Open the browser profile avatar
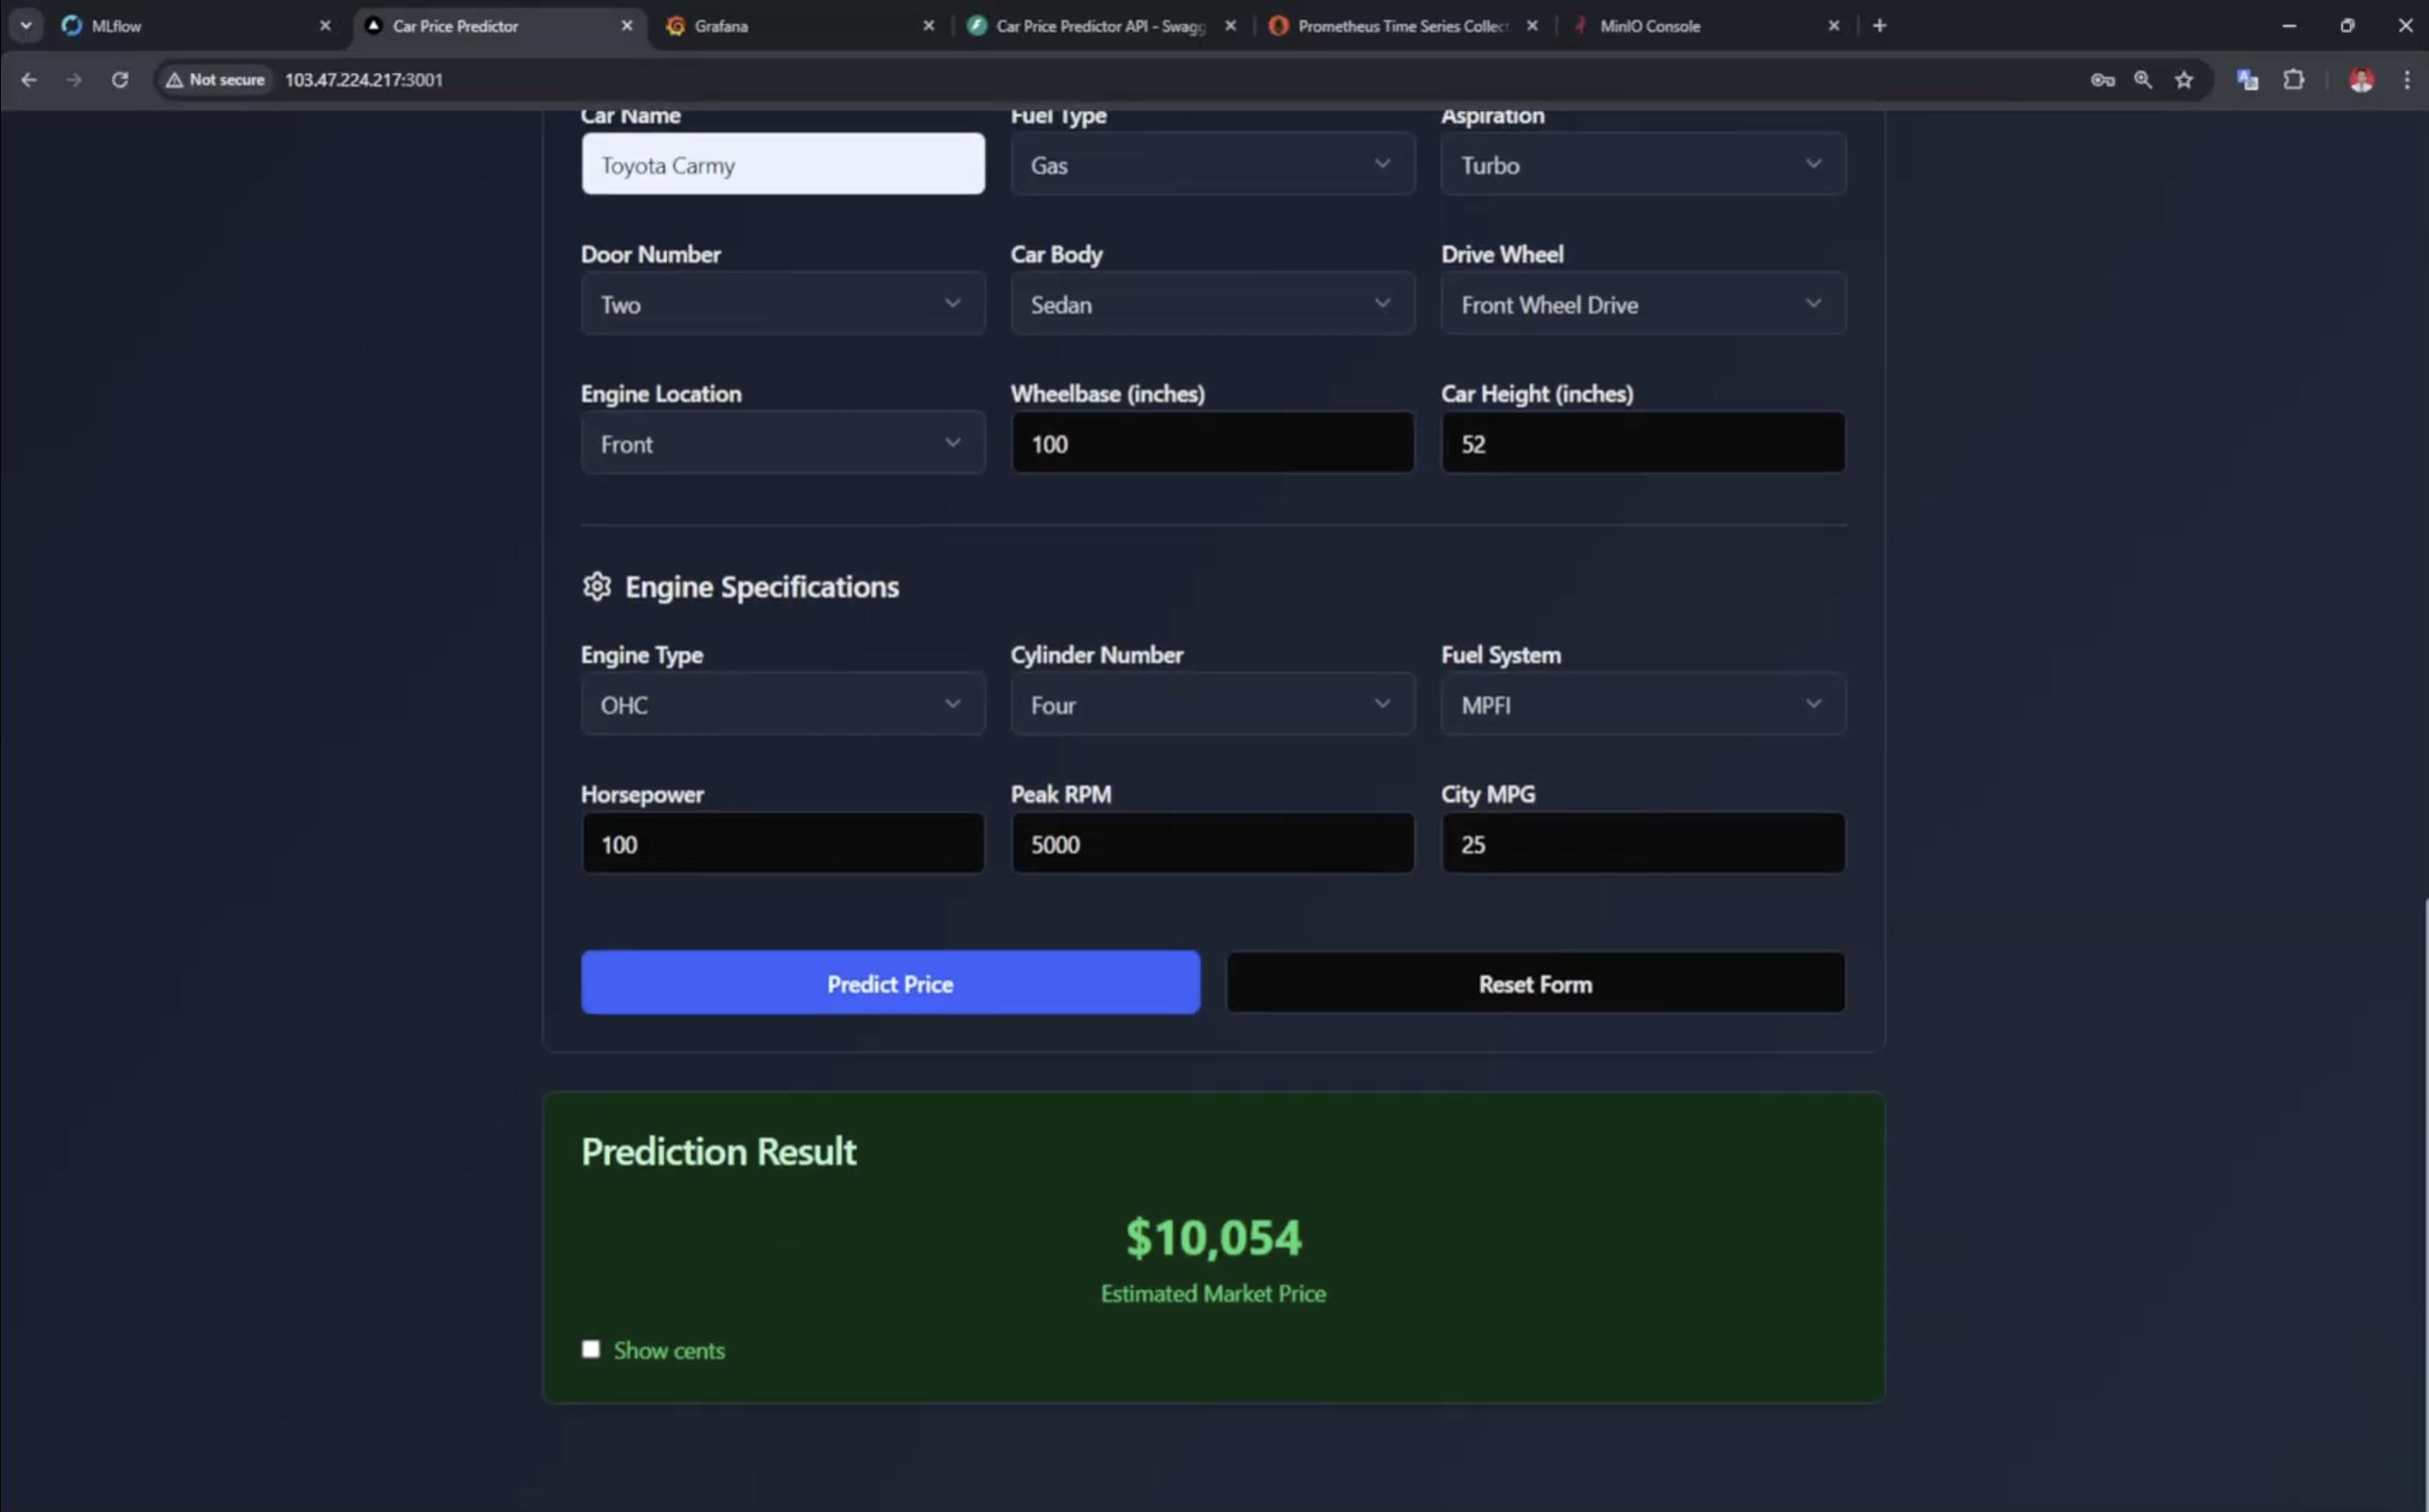Viewport: 2429px width, 1512px height. [x=2360, y=79]
